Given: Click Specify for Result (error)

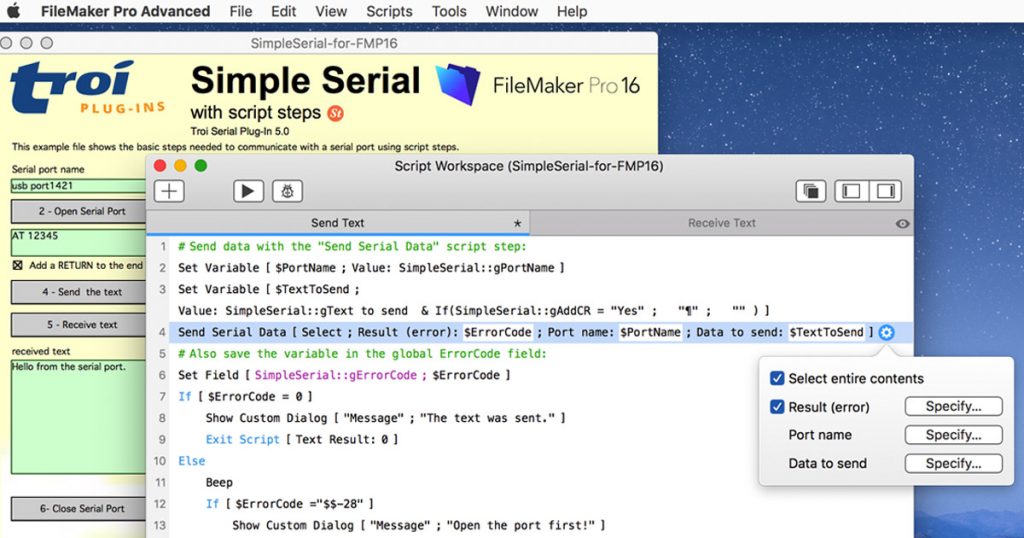Looking at the screenshot, I should coord(953,406).
